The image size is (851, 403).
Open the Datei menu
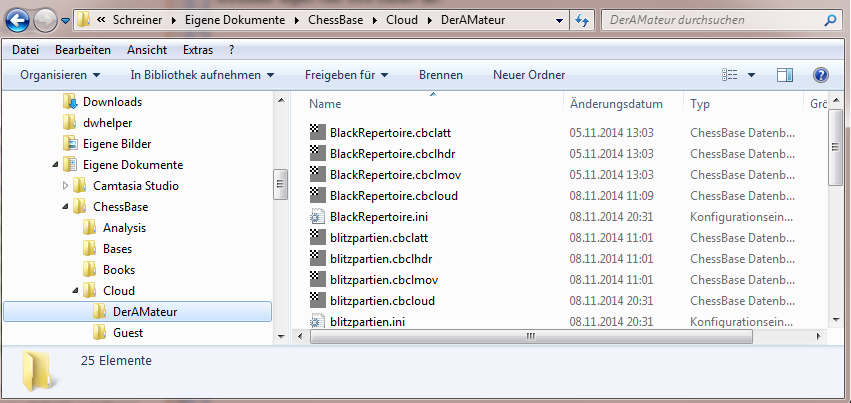point(26,50)
